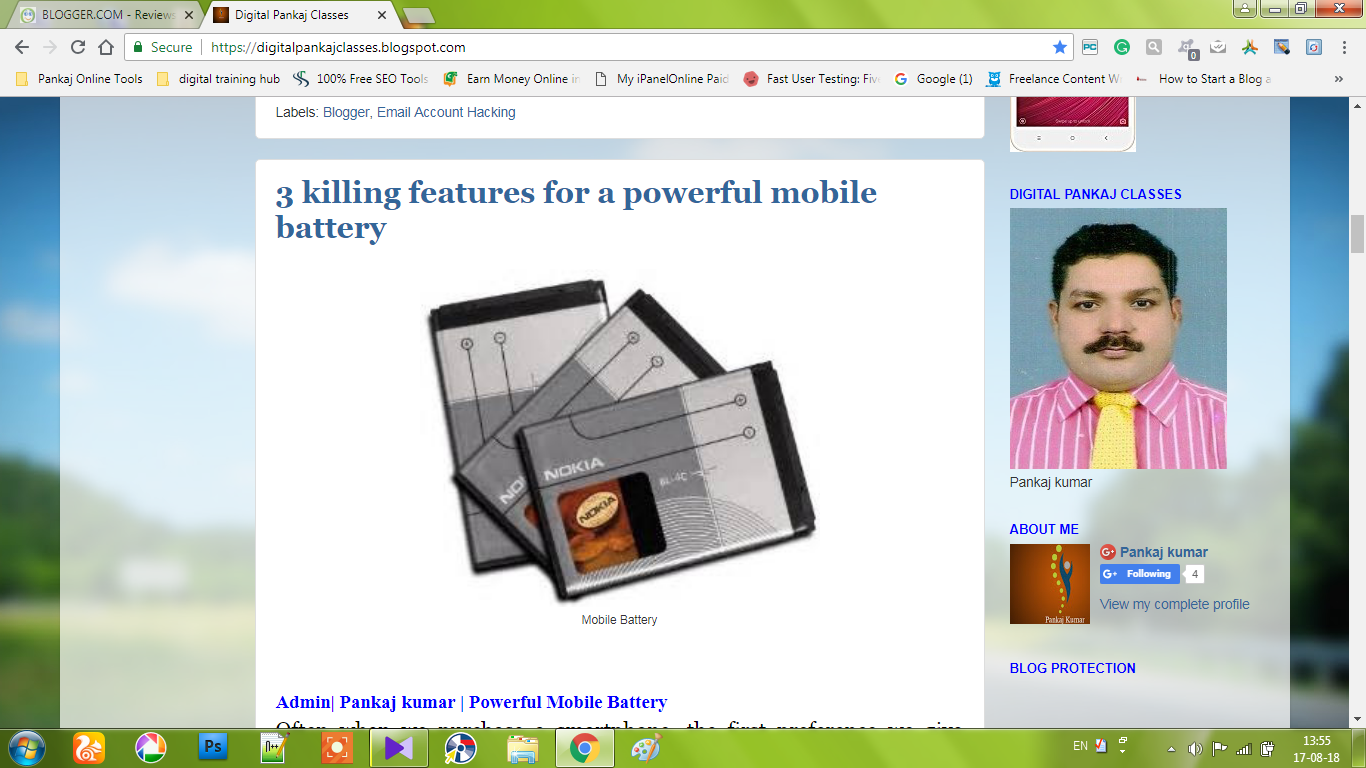Screen dimensions: 1366x768
Task: Click the gray checkmark mail extension icon
Action: [1218, 47]
